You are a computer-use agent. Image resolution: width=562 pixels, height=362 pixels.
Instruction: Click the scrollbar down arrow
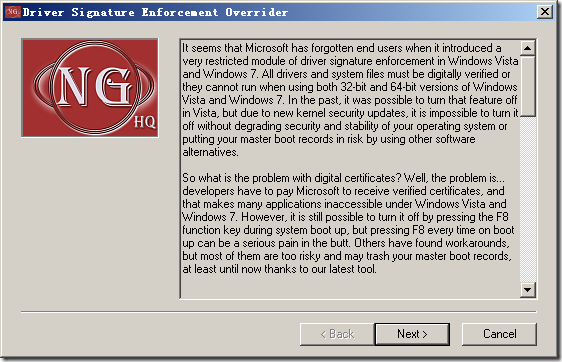point(528,290)
